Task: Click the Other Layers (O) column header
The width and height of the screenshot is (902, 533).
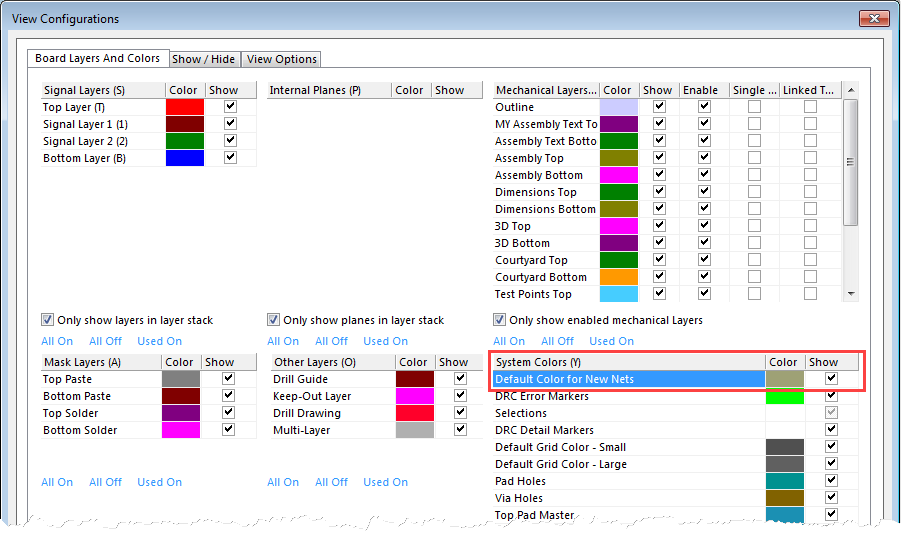Action: 332,362
